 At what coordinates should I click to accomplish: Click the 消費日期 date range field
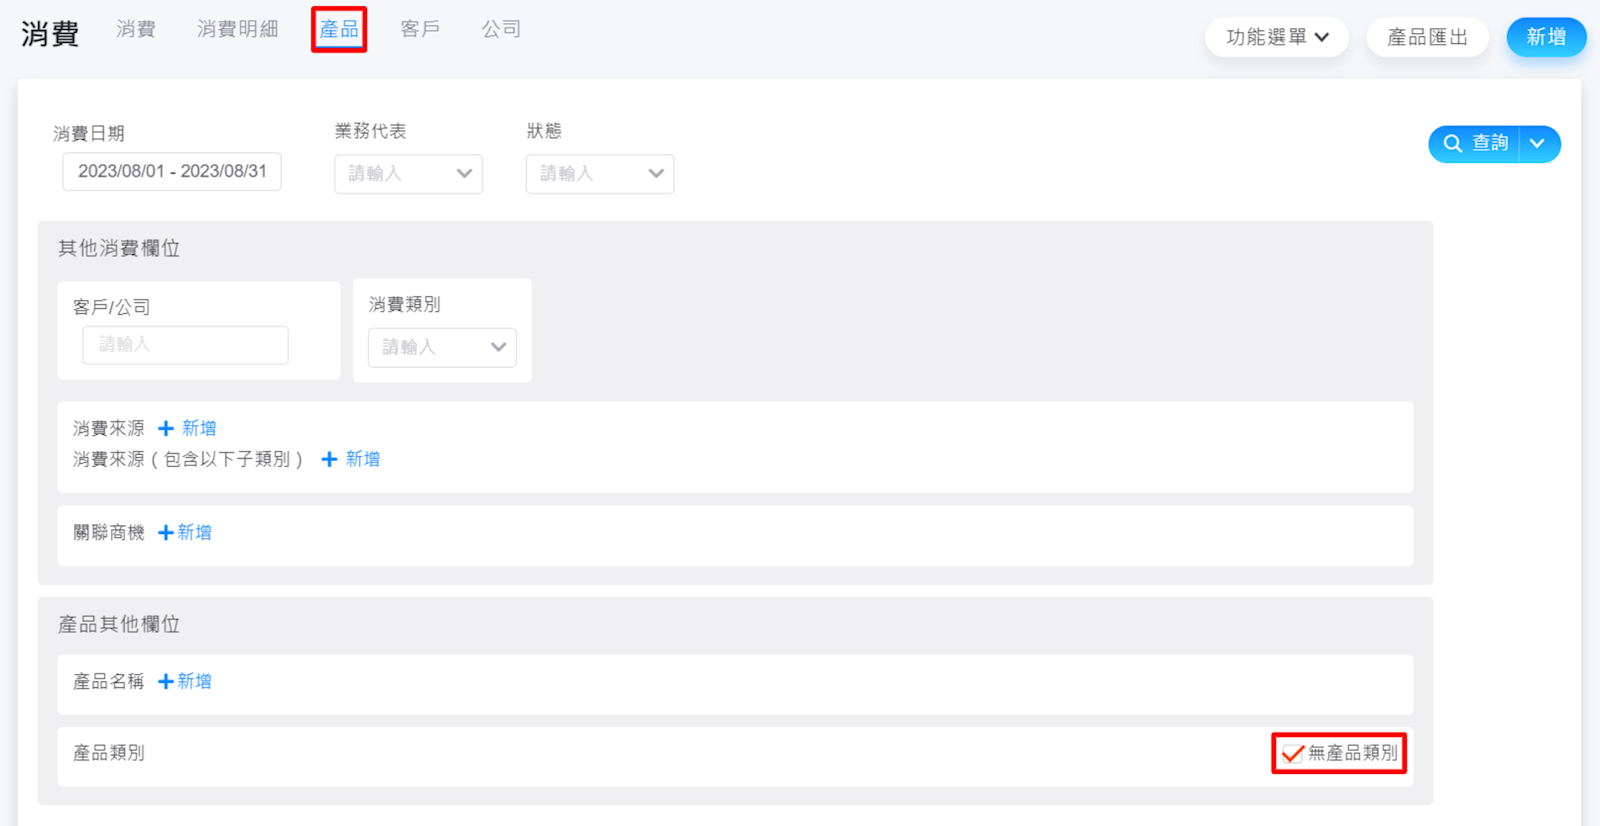[172, 172]
